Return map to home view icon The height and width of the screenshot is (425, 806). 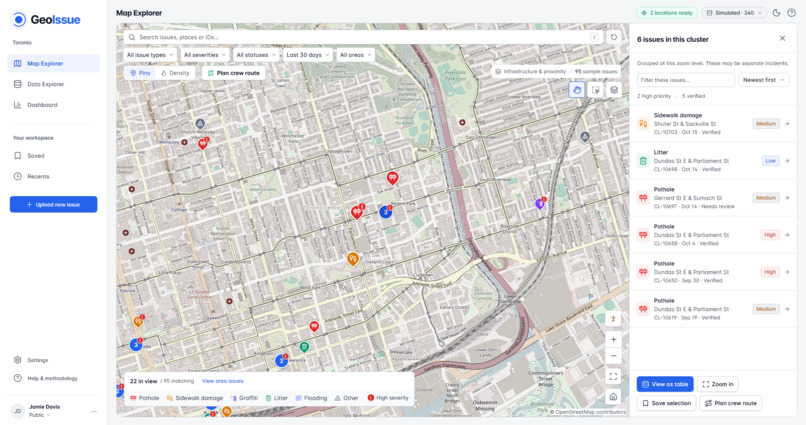(x=613, y=397)
